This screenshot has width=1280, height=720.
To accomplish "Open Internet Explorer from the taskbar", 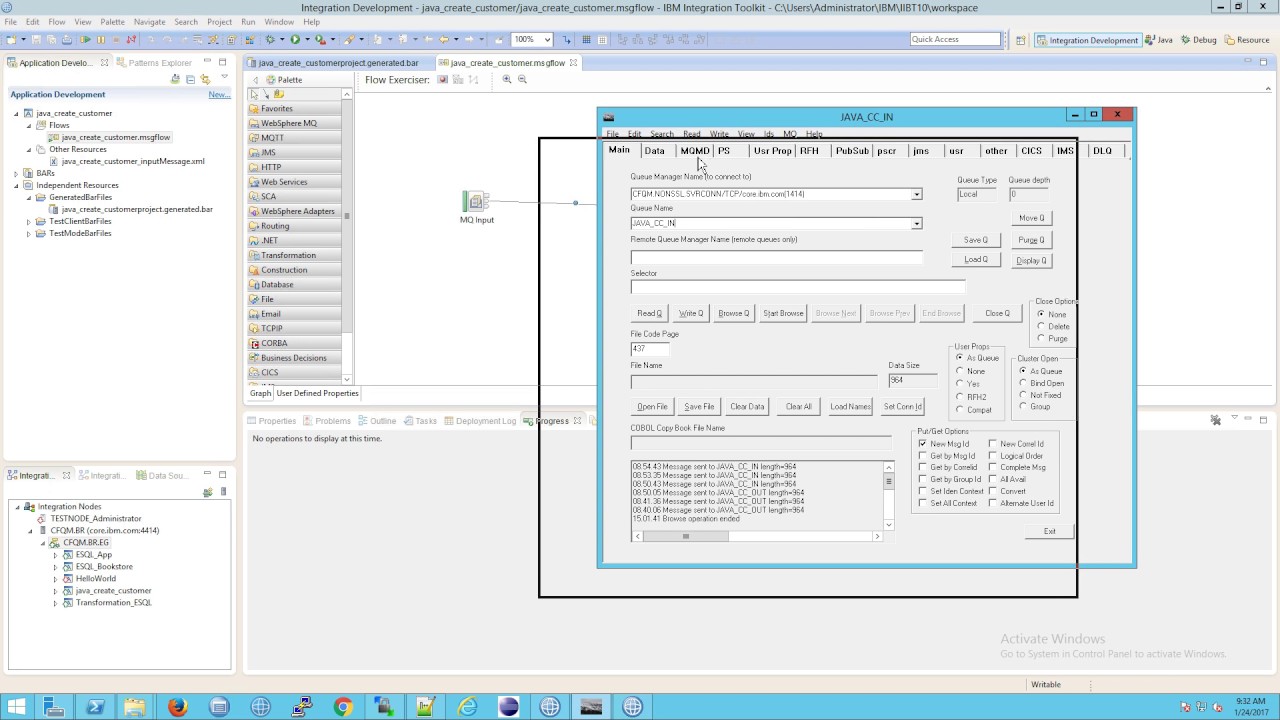I will pos(467,707).
